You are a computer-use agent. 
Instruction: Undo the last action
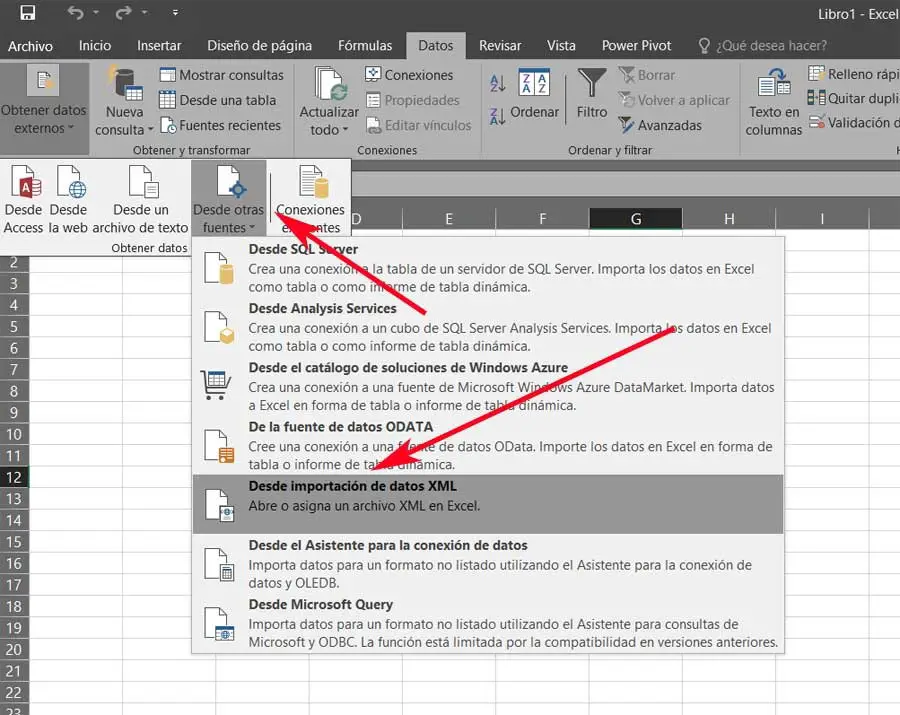(75, 13)
